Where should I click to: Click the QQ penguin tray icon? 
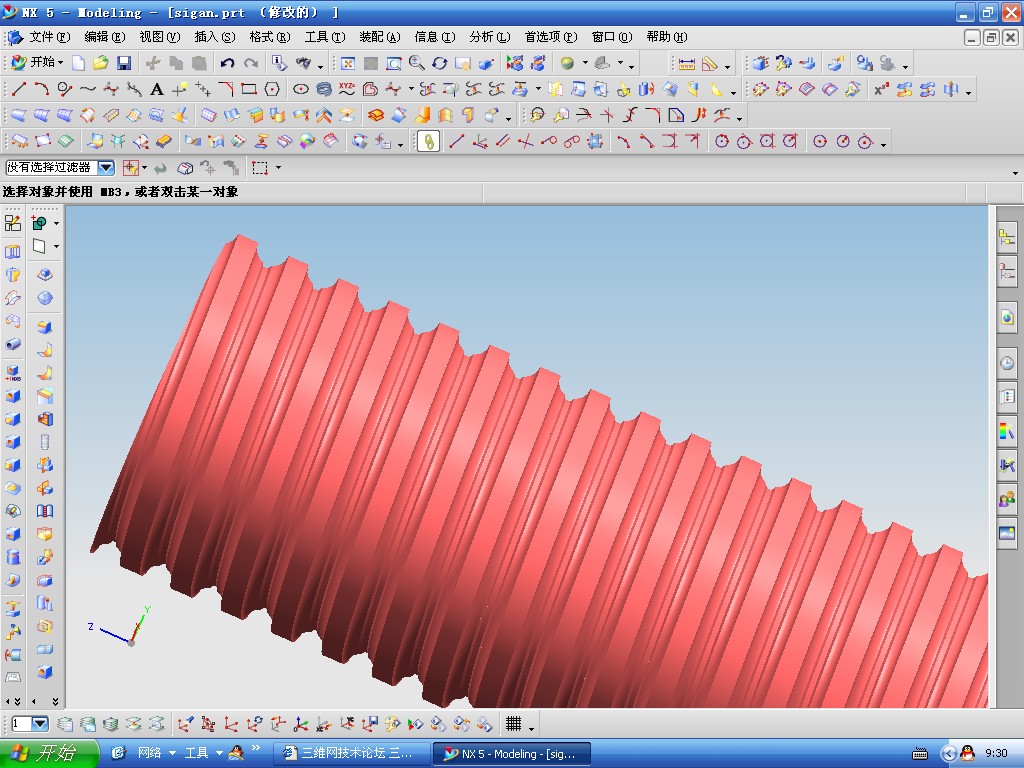pos(968,753)
